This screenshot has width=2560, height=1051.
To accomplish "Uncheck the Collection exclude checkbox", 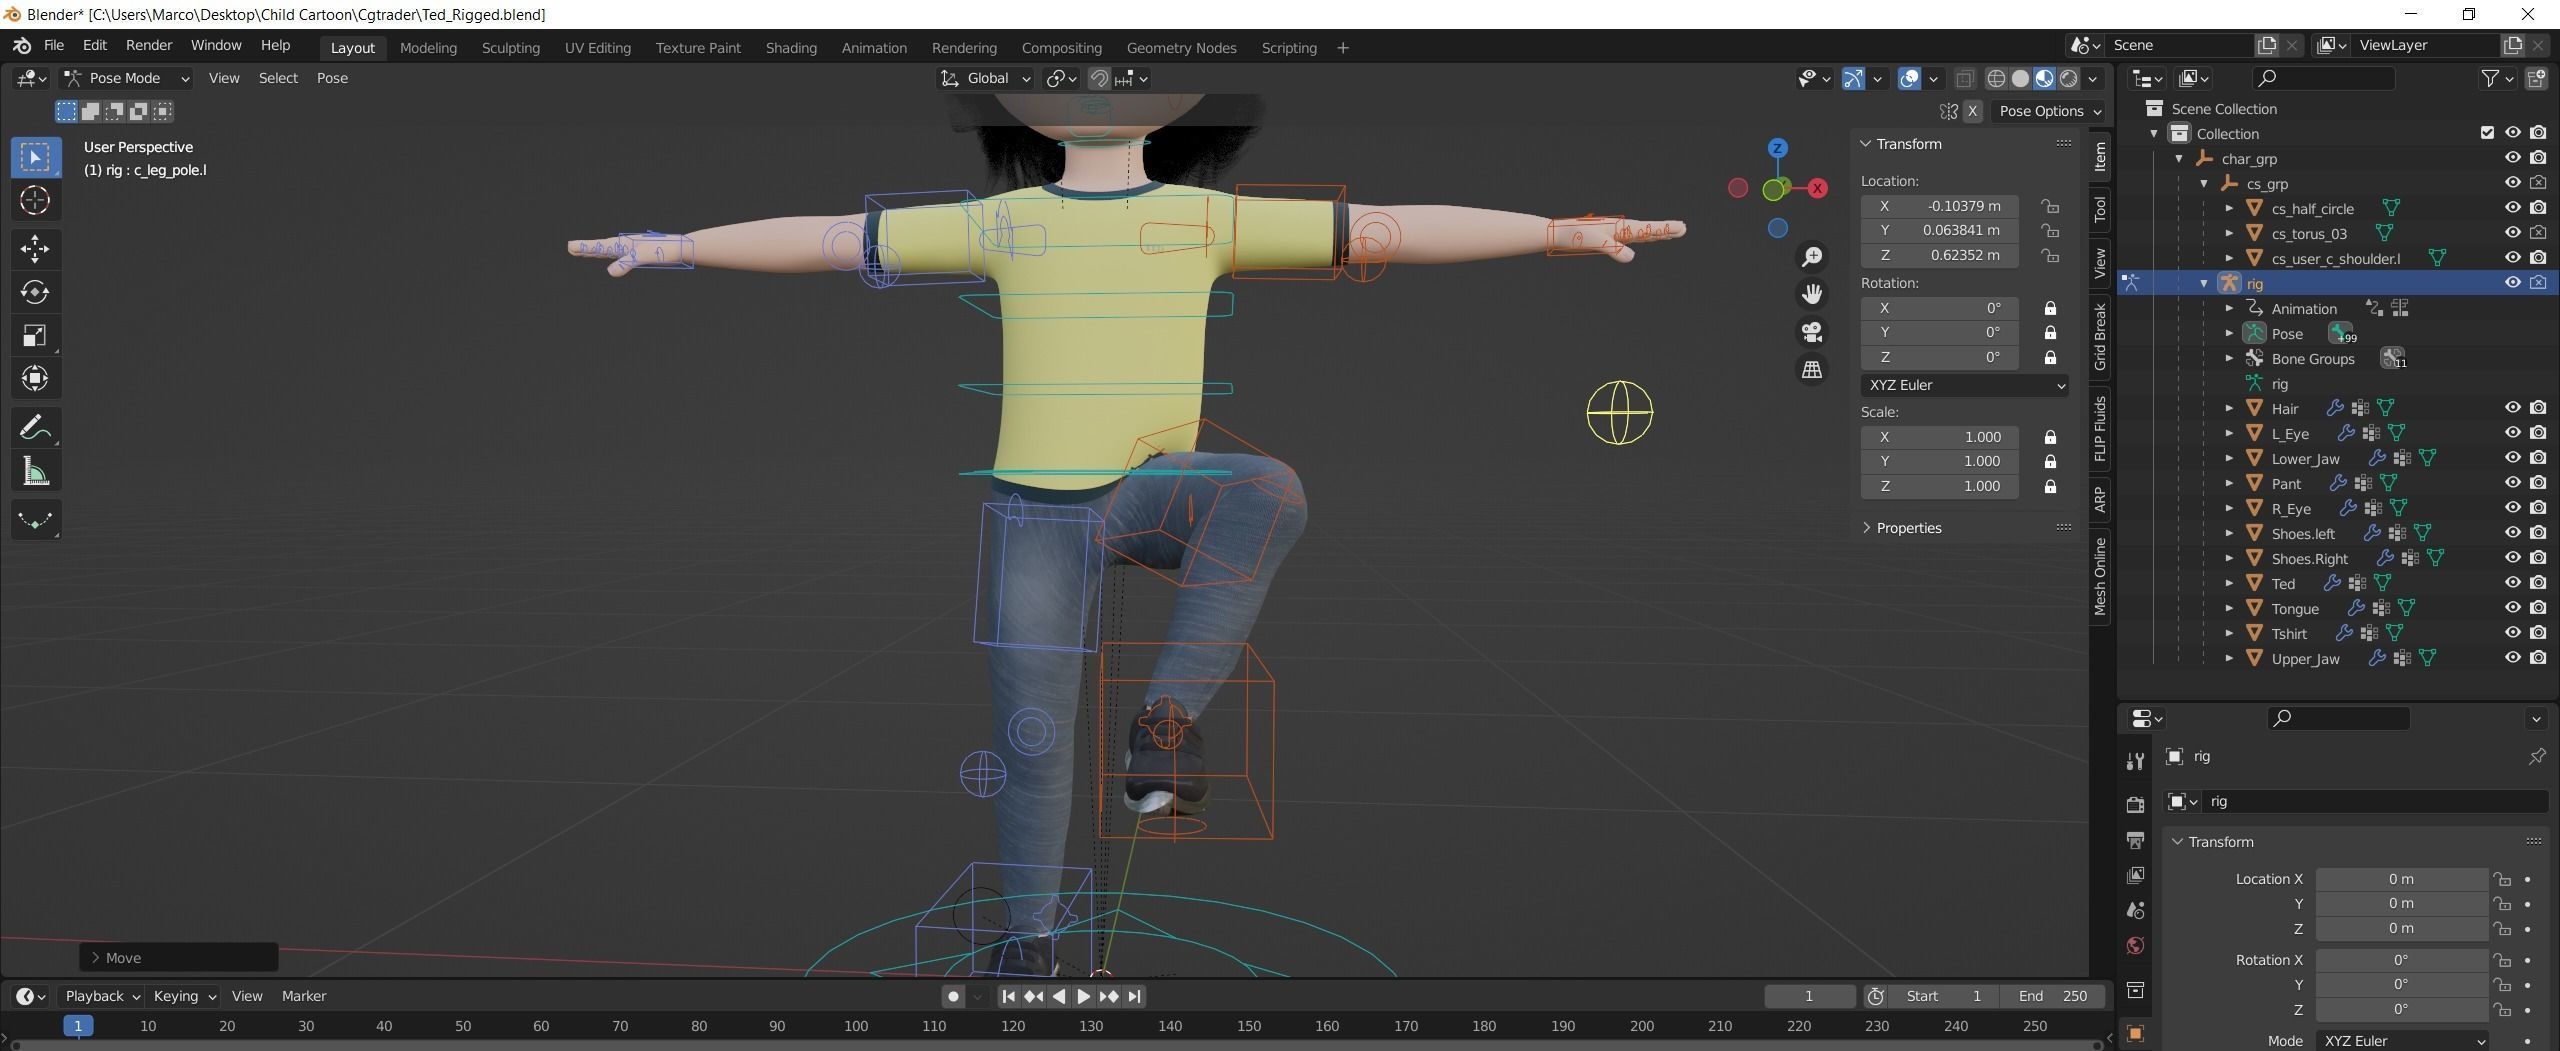I will tap(2487, 133).
